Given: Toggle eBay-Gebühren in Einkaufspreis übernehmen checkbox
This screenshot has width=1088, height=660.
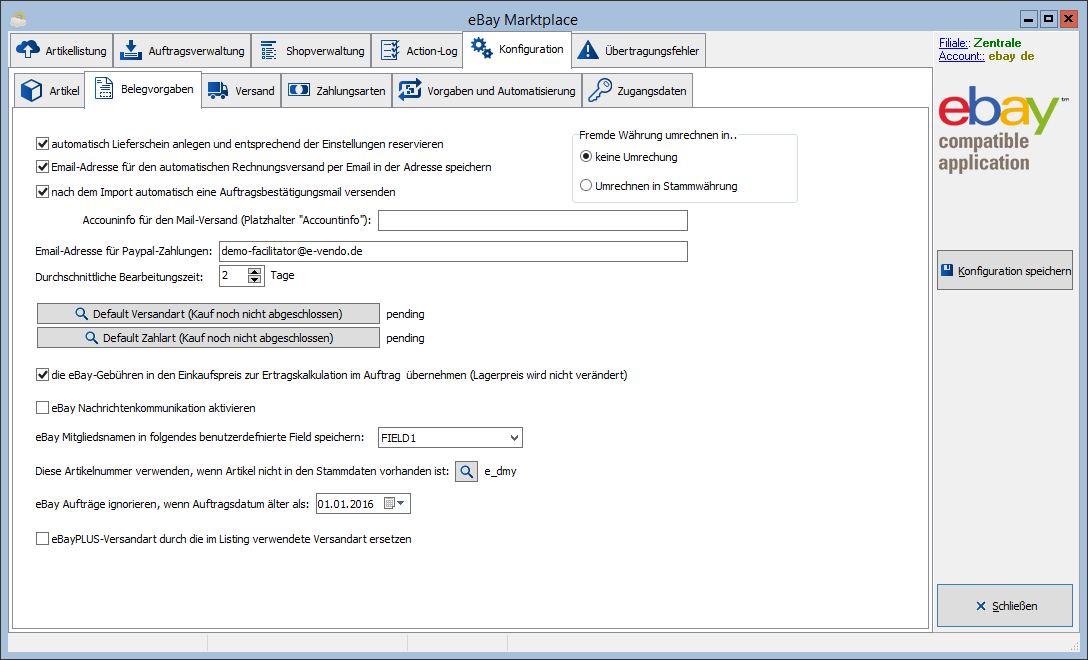Looking at the screenshot, I should point(42,375).
